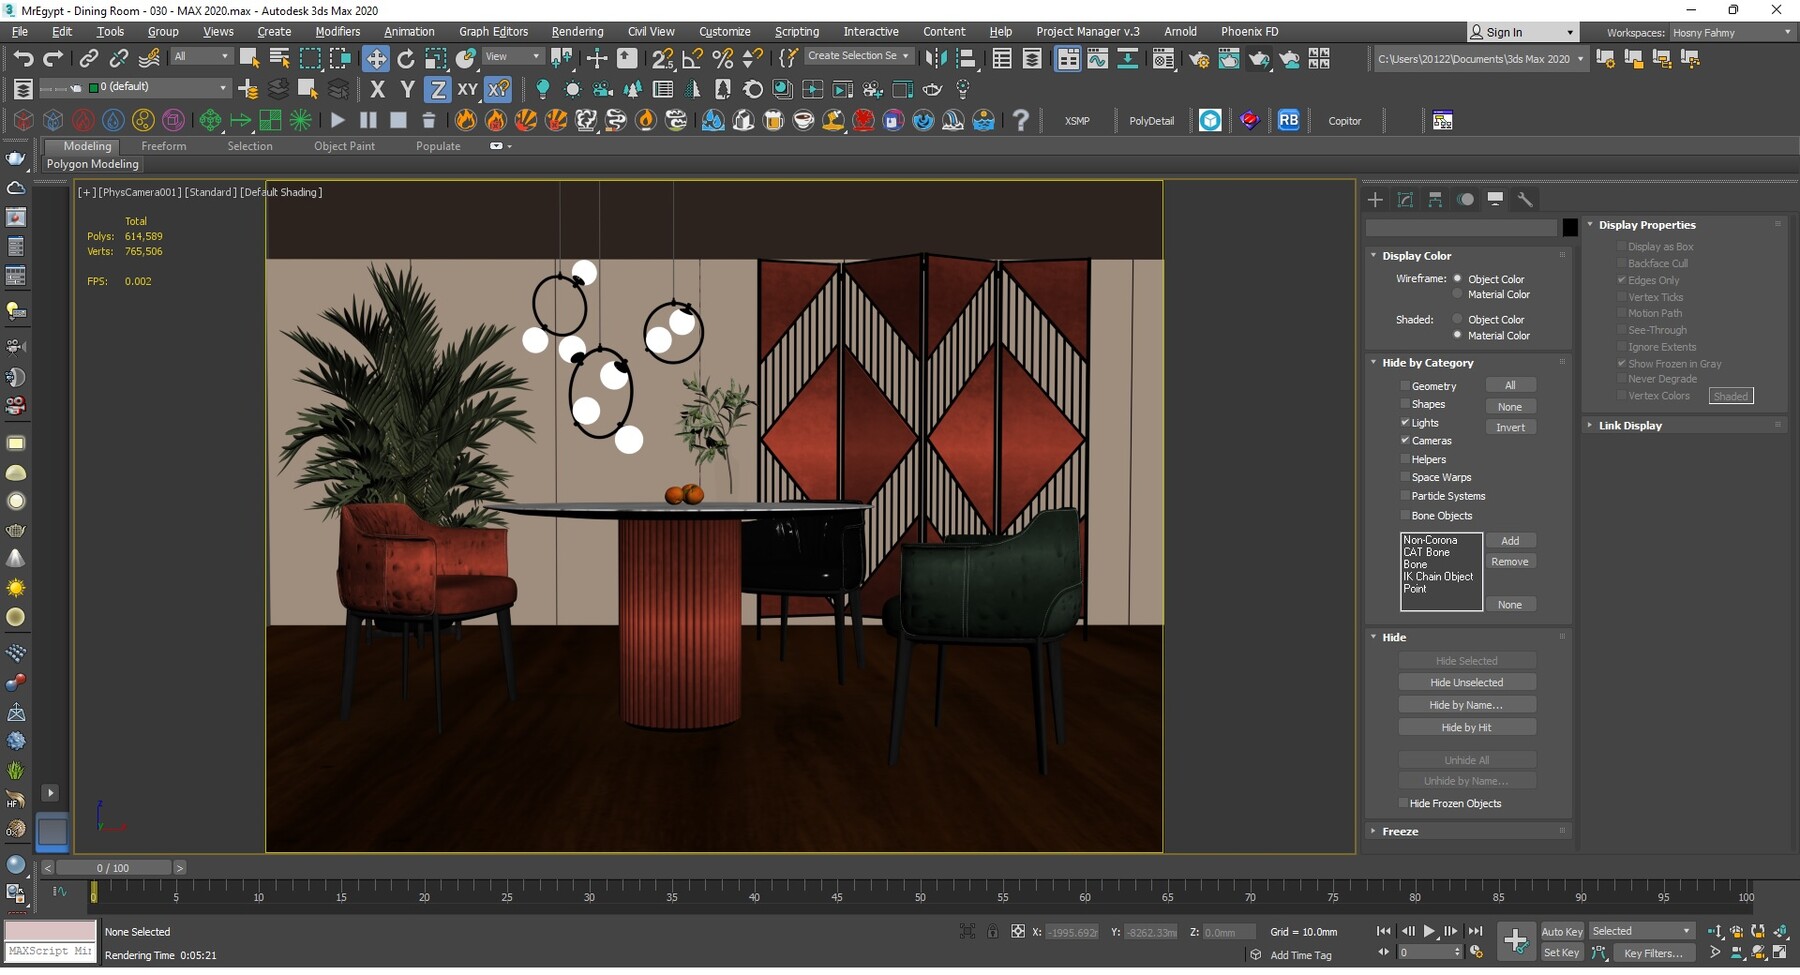Open the Create command panel

click(1375, 199)
